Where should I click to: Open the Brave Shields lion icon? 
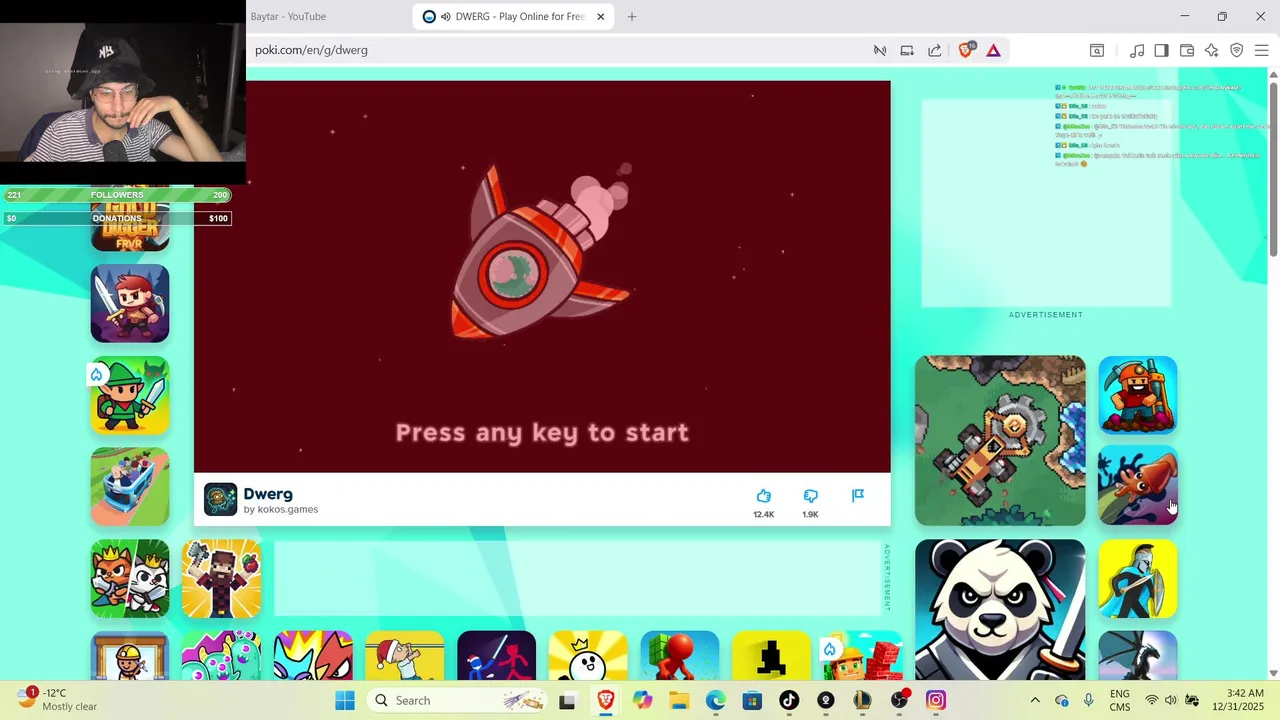(x=966, y=50)
